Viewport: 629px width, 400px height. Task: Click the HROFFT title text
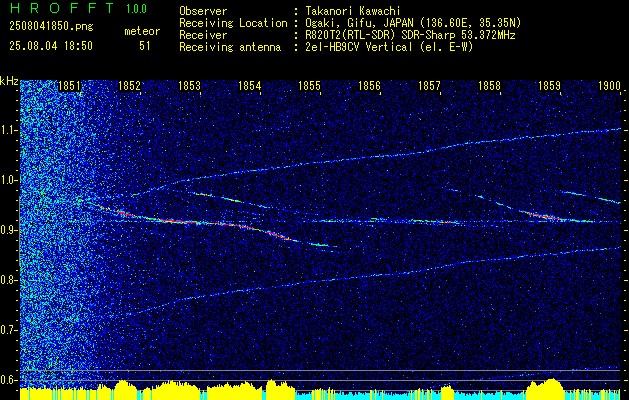click(62, 8)
